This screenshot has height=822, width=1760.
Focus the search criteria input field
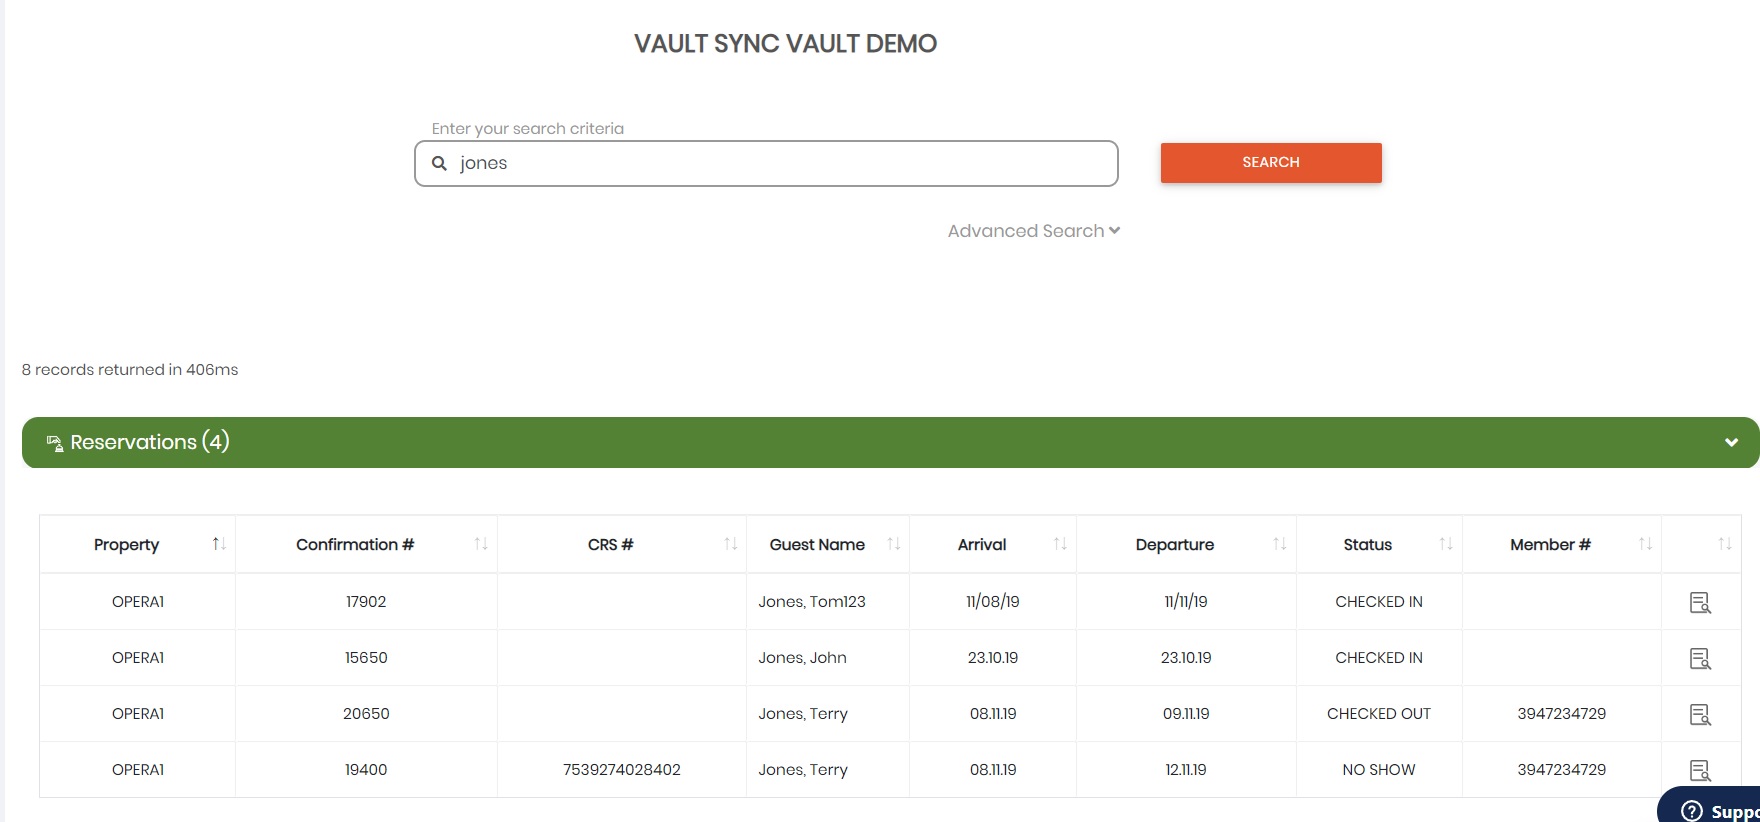click(x=766, y=163)
